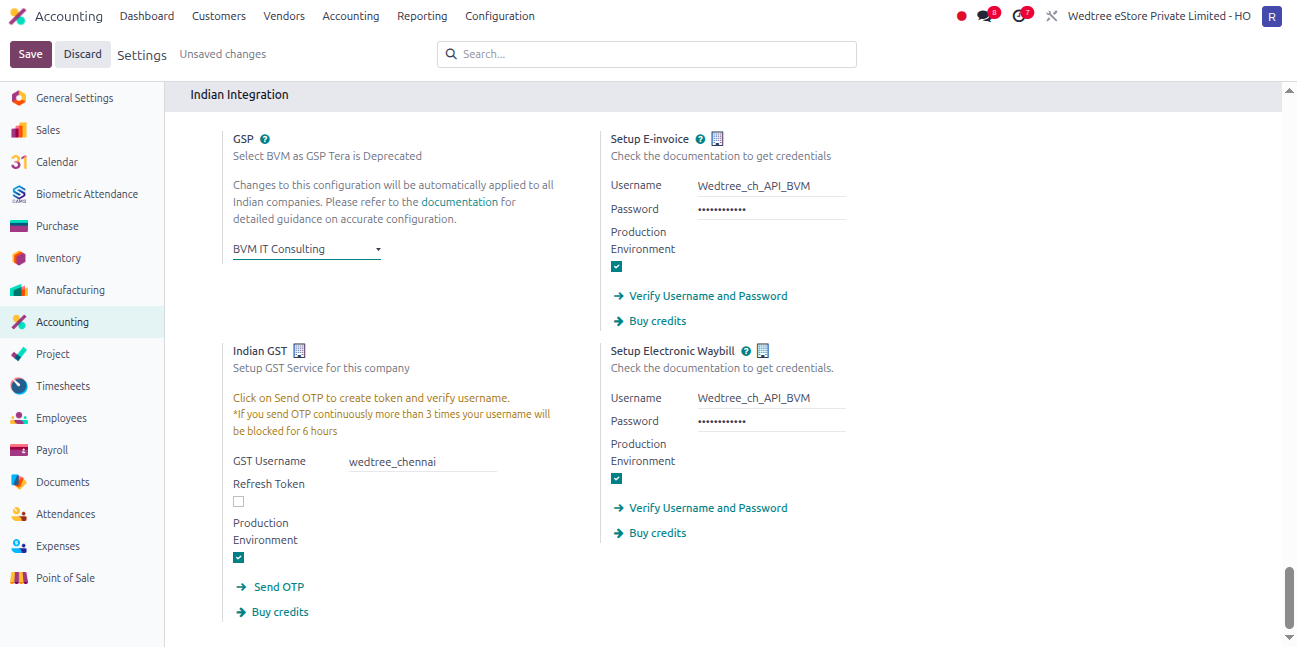
Task: Expand the Configuration menu
Action: point(500,16)
